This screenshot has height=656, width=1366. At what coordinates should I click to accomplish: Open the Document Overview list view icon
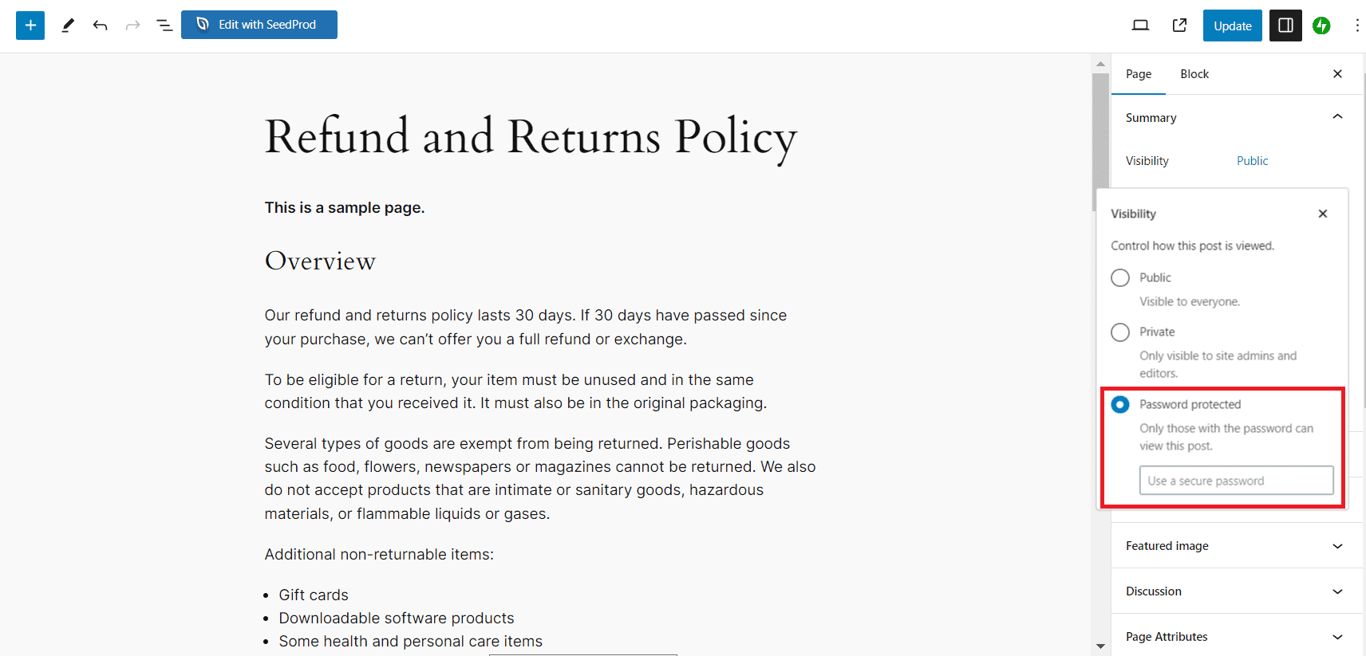[163, 24]
